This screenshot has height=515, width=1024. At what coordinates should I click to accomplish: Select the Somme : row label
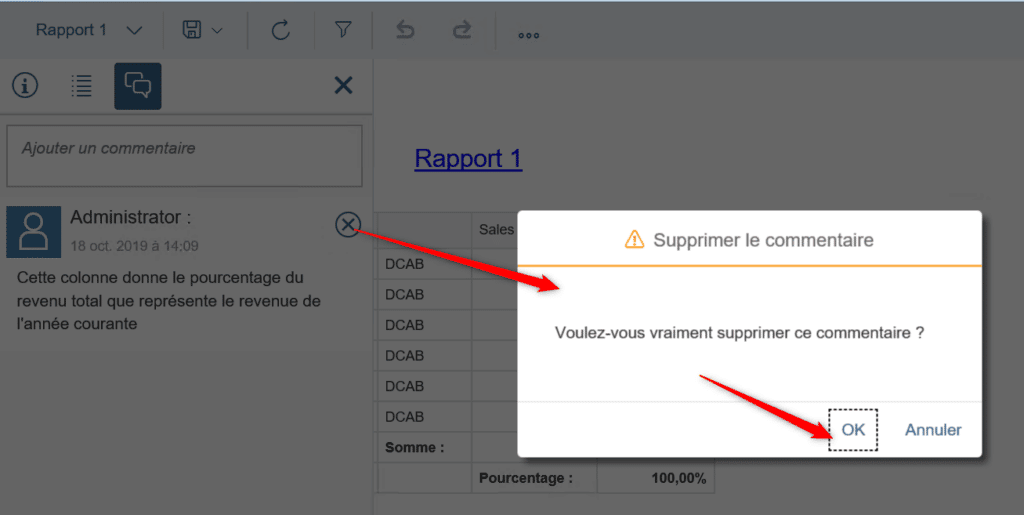(415, 447)
